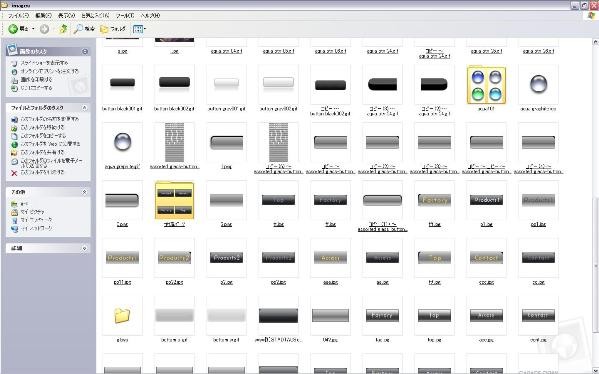Expand the 詳細 details panel
This screenshot has height=374, width=599.
tap(85, 248)
